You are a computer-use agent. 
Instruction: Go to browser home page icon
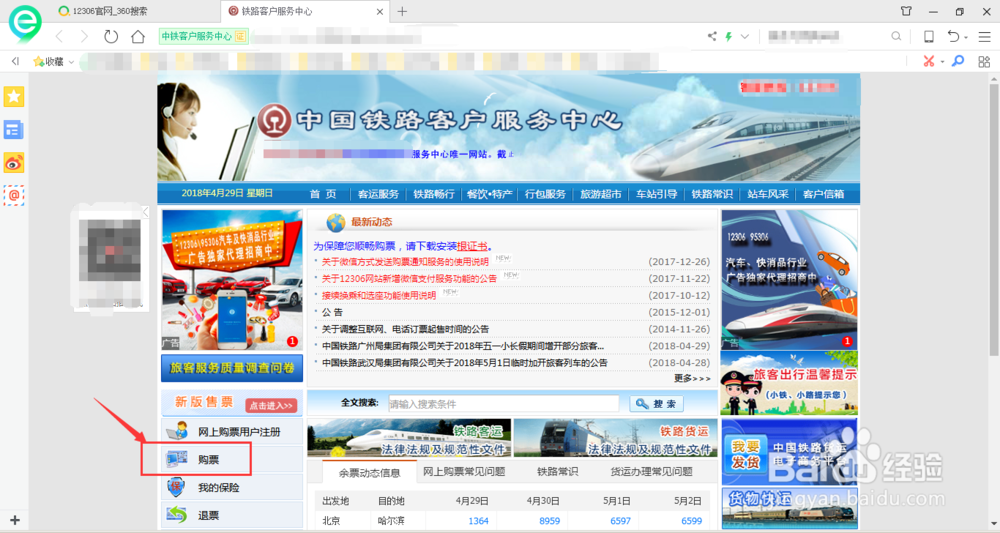pos(138,36)
